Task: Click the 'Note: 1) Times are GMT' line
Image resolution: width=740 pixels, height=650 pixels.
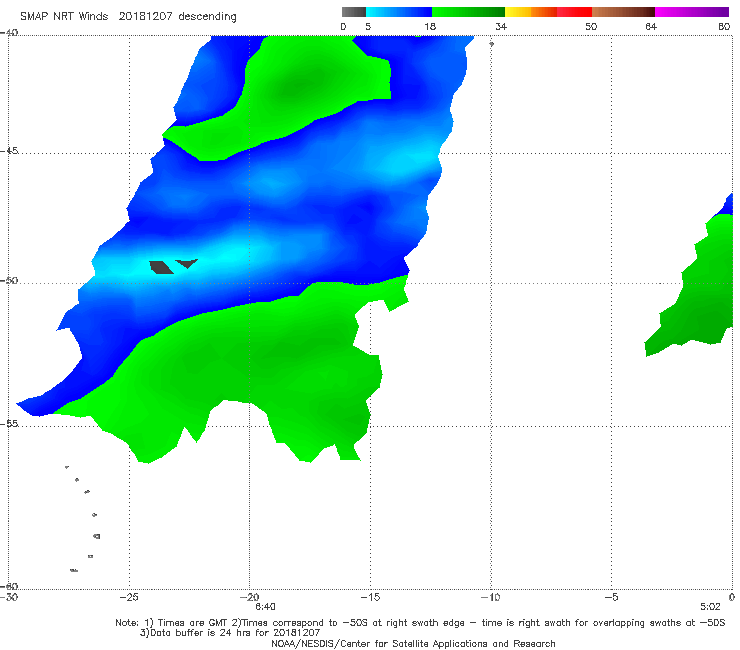Action: tap(420, 623)
